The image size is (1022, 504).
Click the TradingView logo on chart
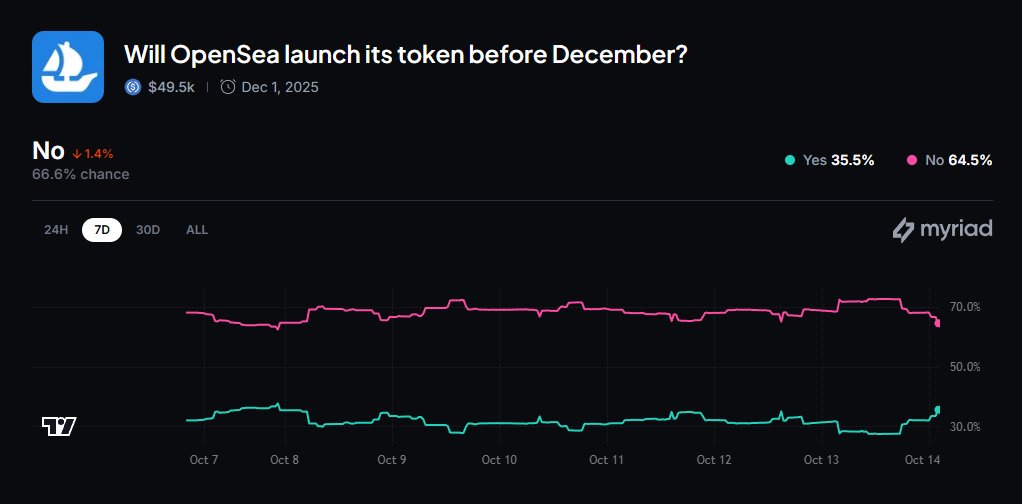click(x=59, y=427)
